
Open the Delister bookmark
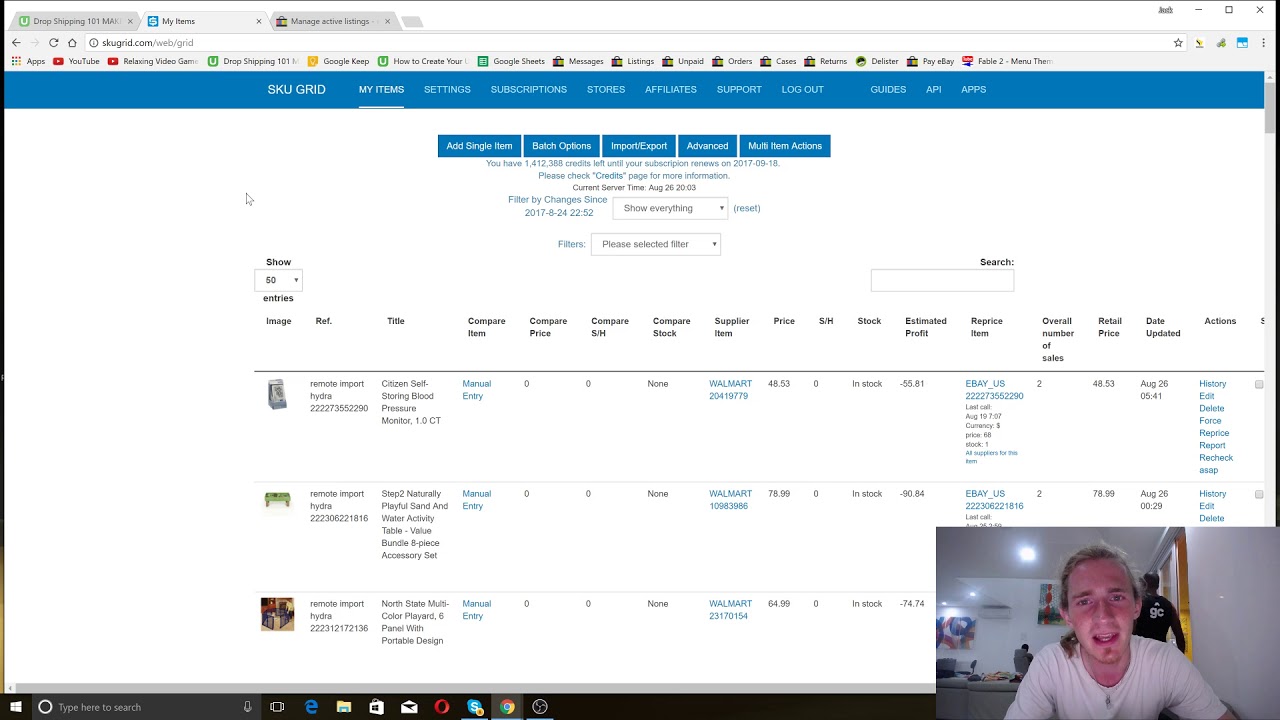pos(877,61)
